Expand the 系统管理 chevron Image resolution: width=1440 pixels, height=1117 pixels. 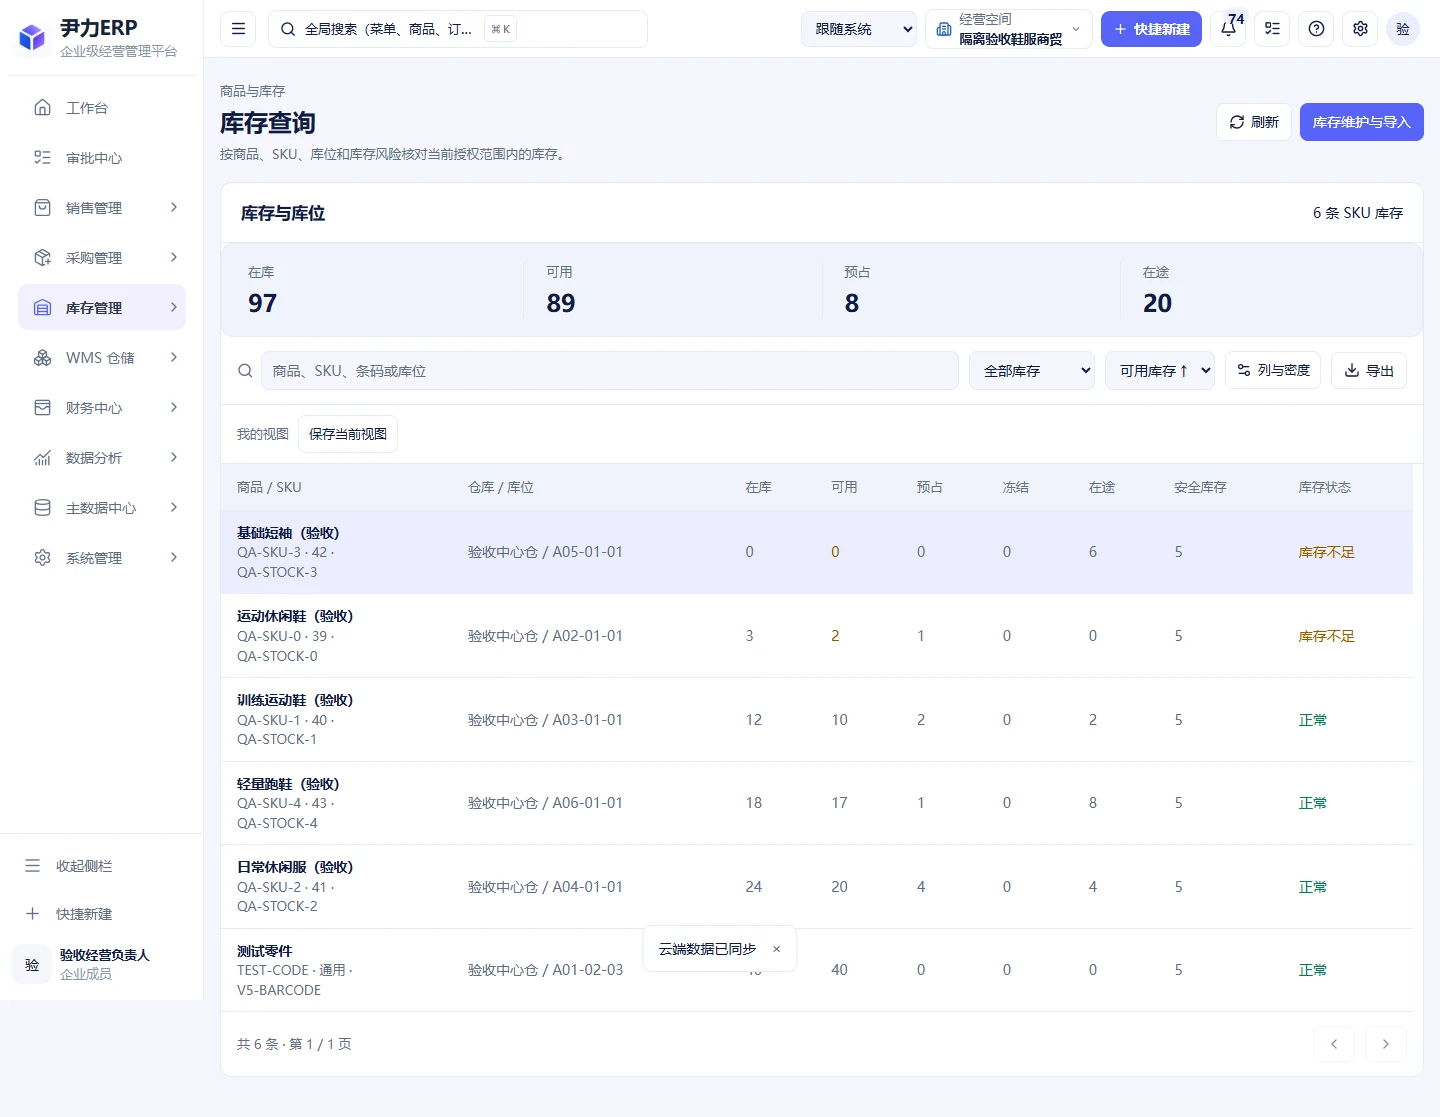pos(174,558)
